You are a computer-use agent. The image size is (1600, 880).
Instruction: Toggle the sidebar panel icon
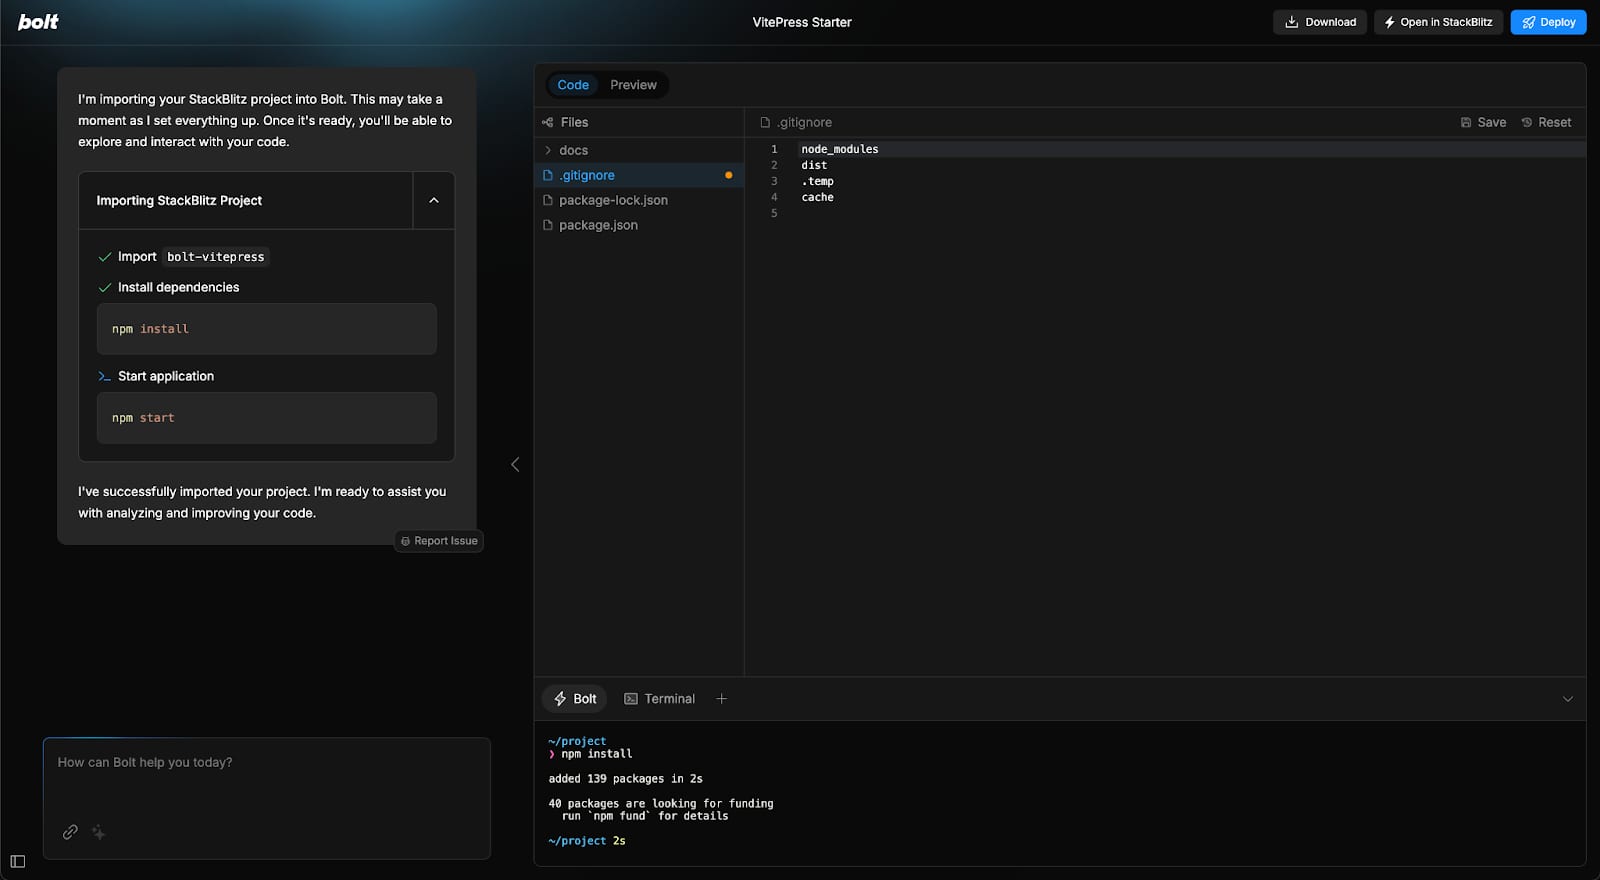click(18, 861)
